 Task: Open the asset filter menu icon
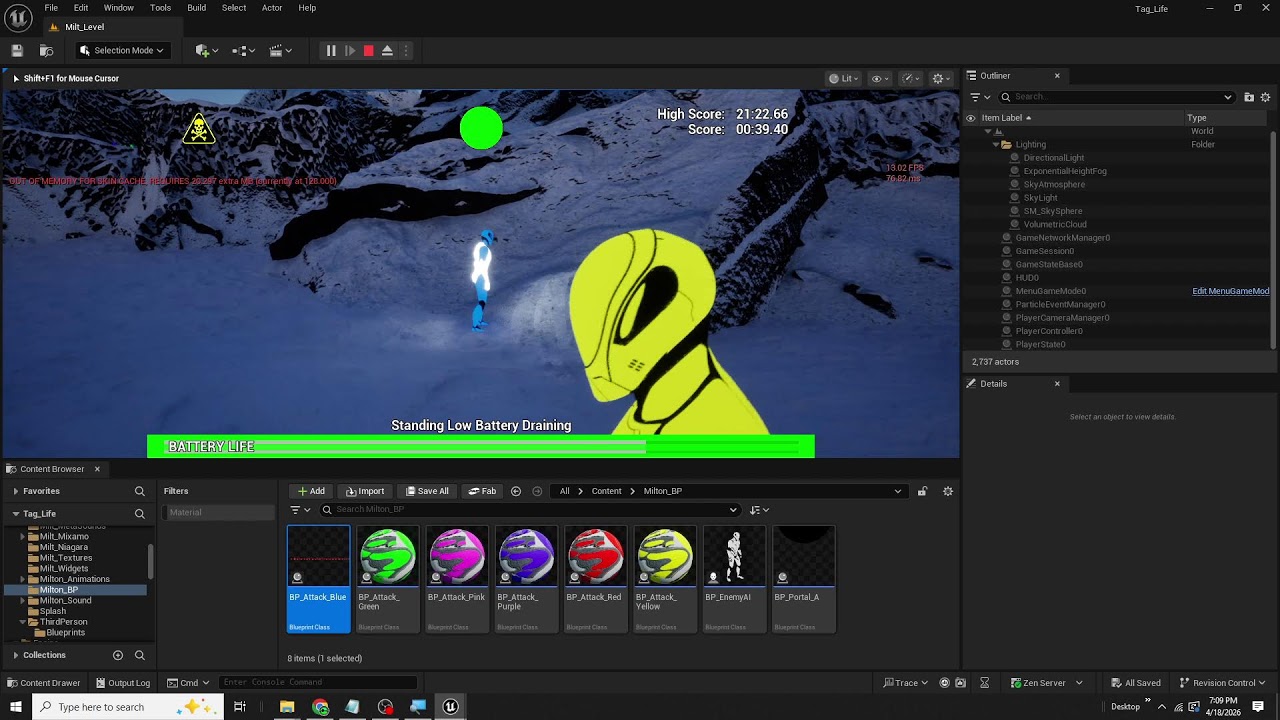click(x=300, y=510)
